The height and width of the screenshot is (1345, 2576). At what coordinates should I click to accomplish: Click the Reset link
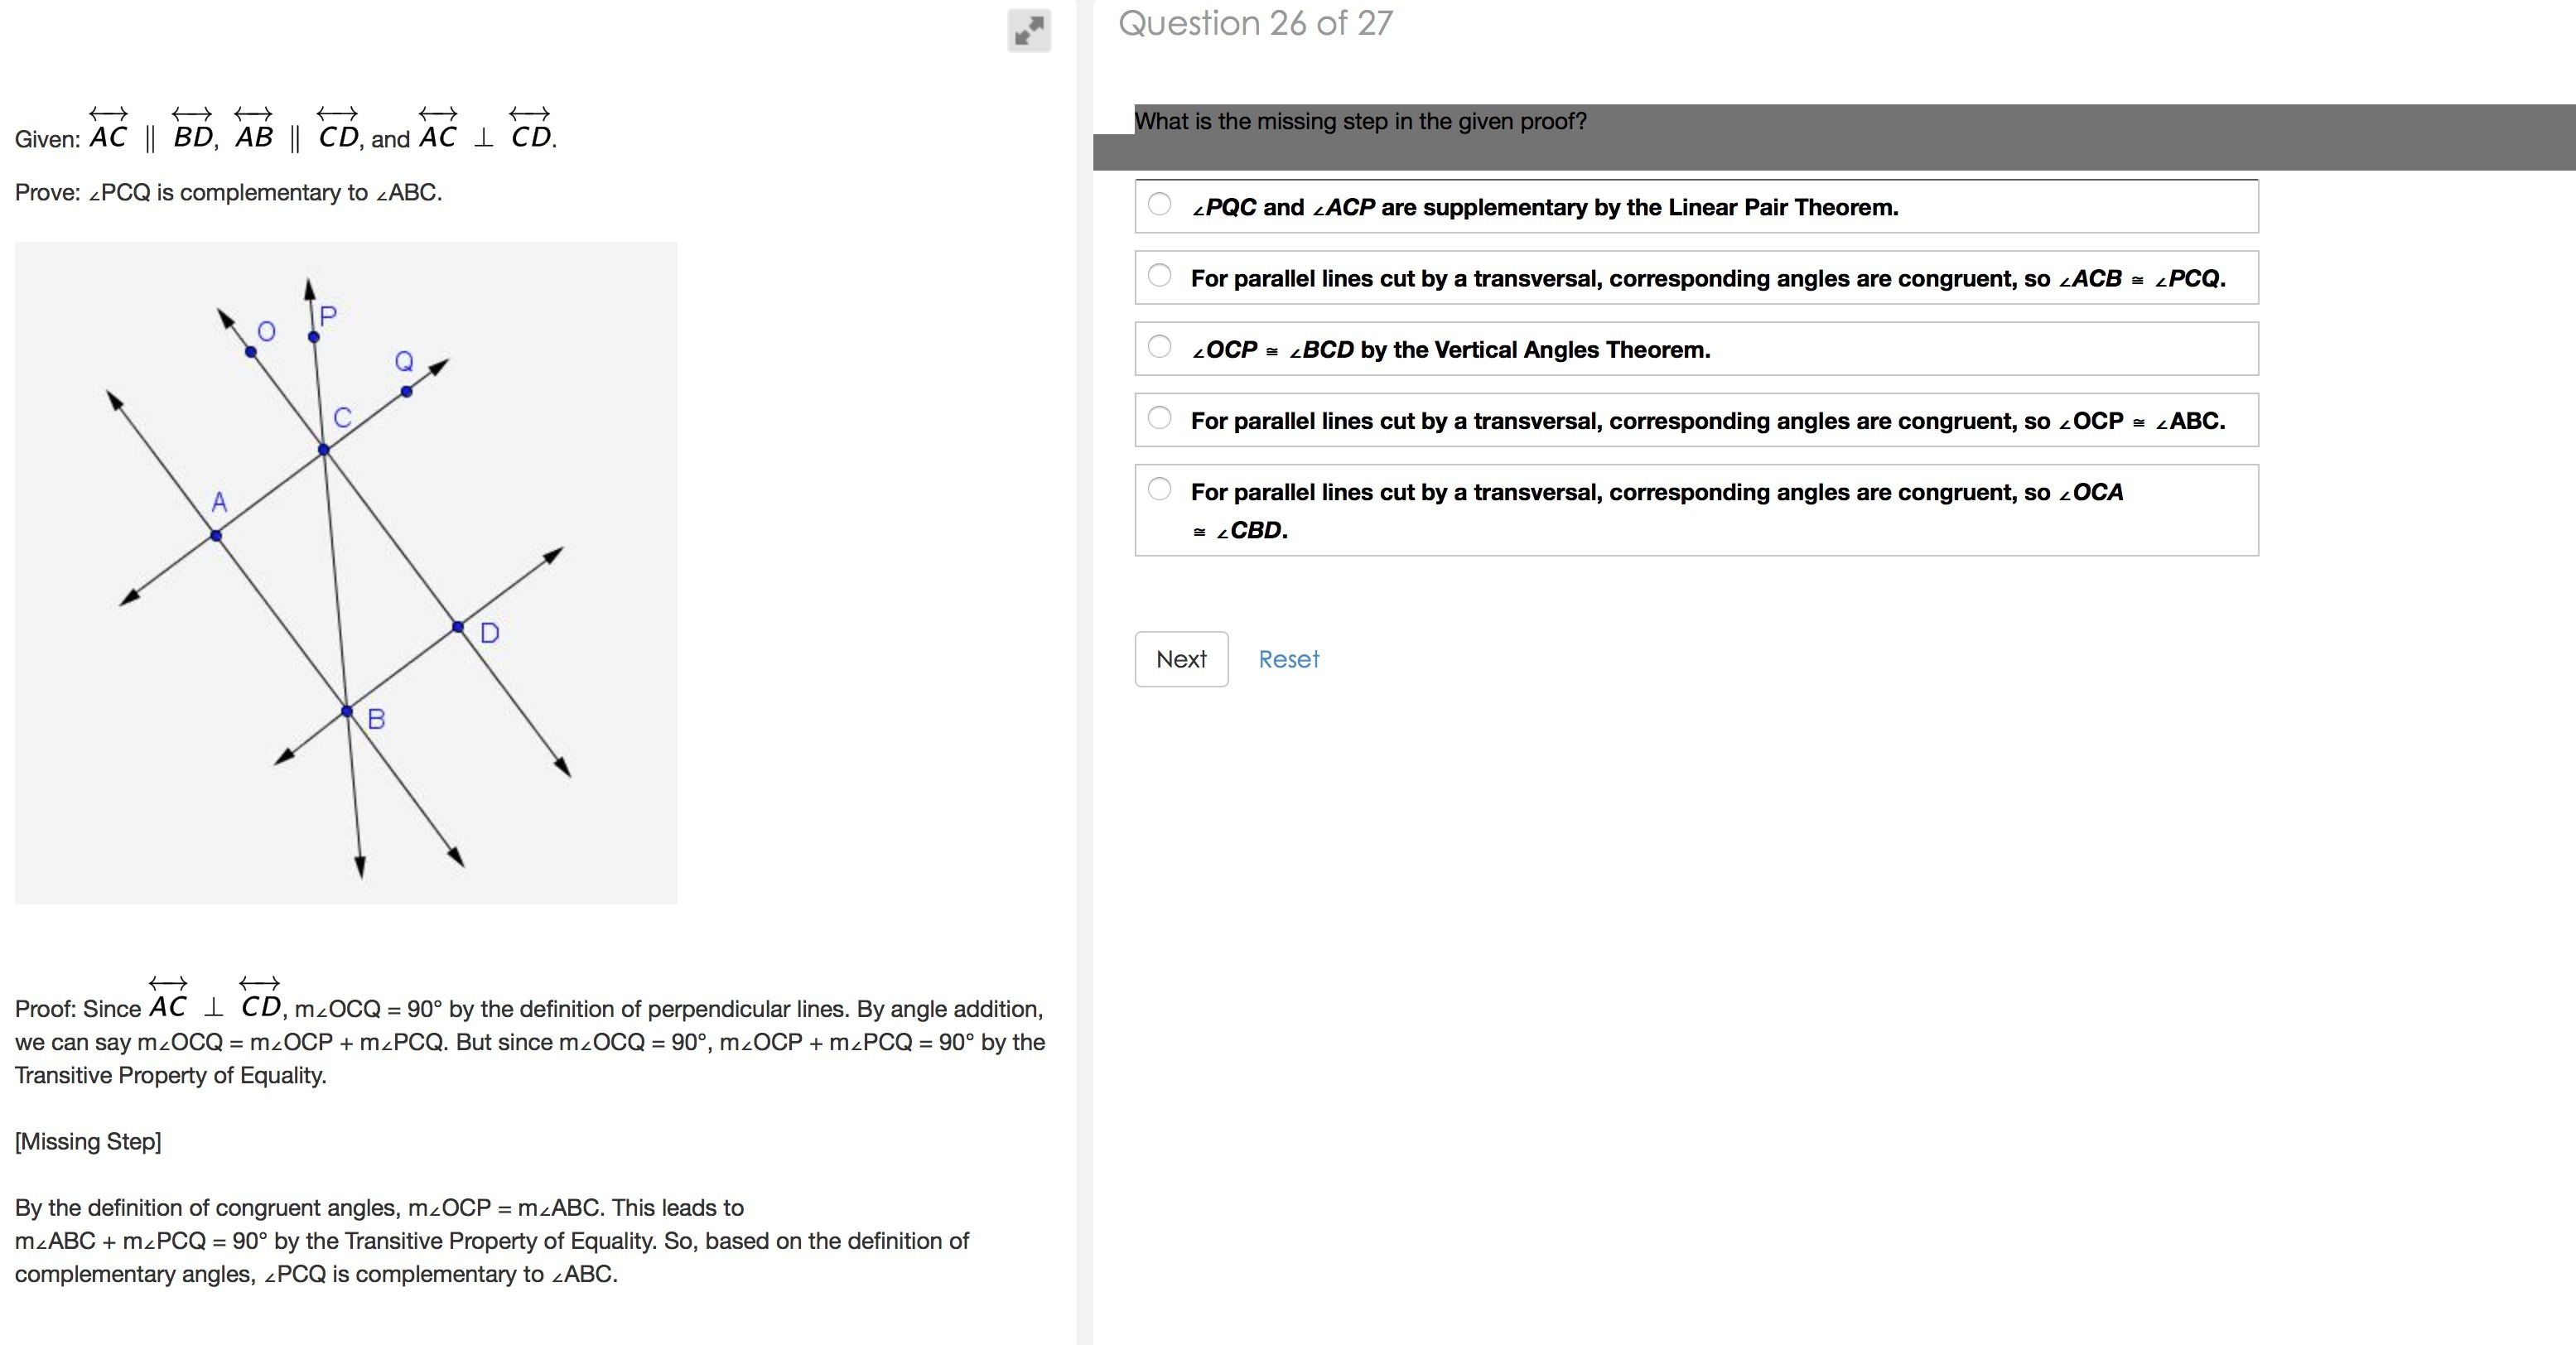(1288, 659)
